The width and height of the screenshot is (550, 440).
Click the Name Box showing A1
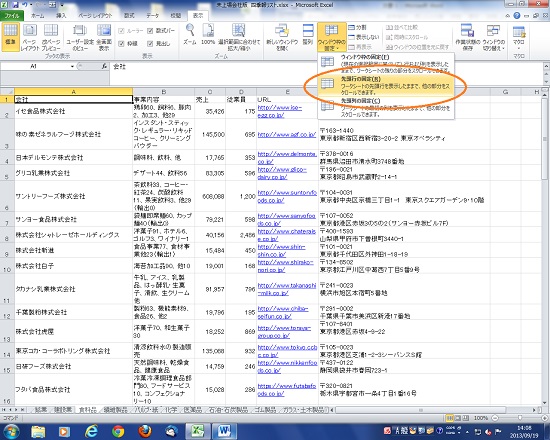point(34,66)
